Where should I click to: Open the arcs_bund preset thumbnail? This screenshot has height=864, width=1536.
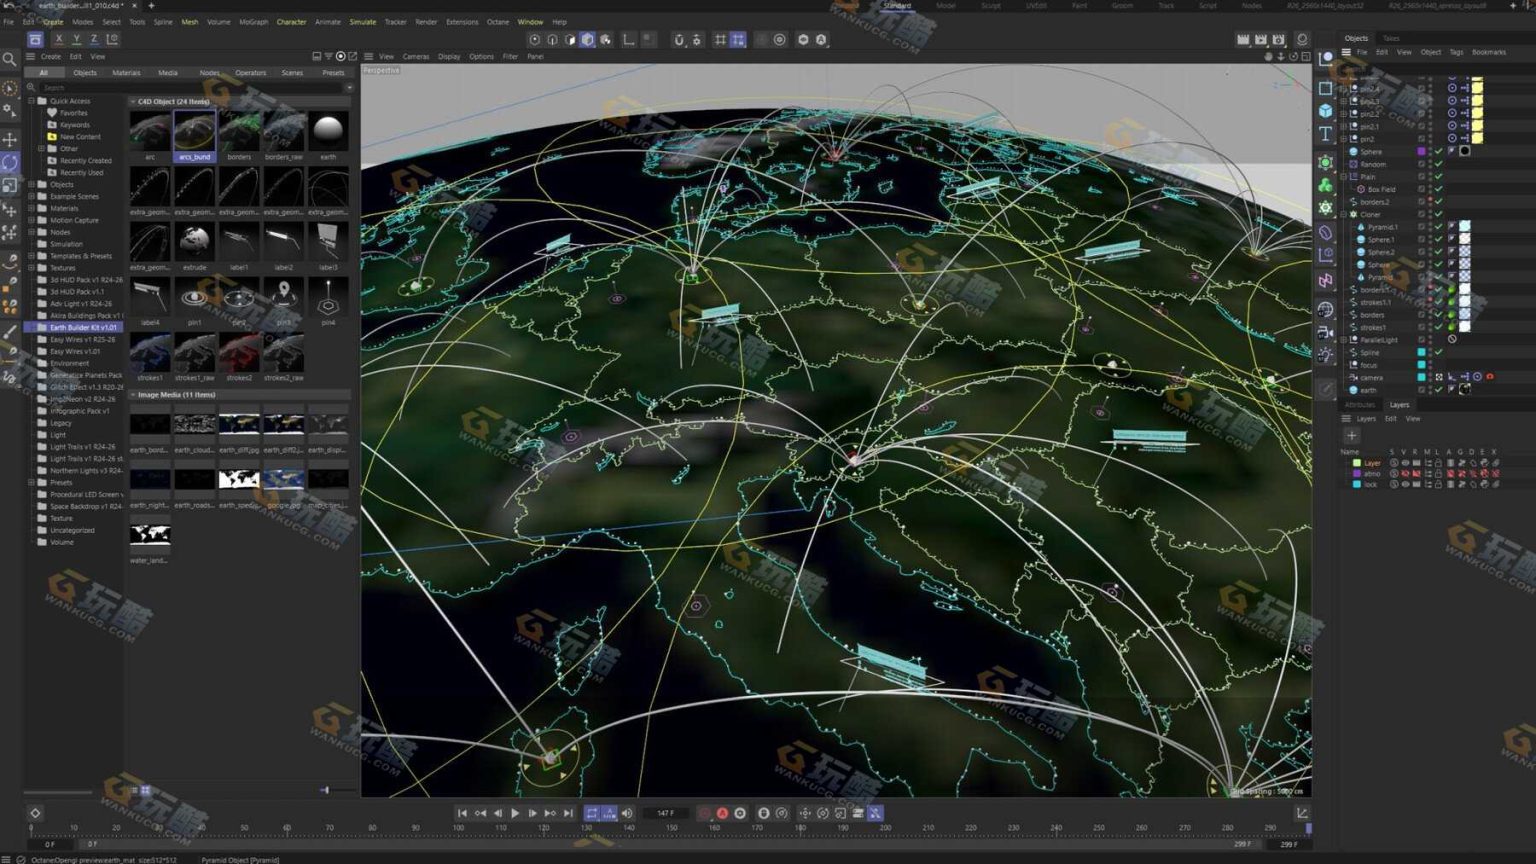(194, 130)
